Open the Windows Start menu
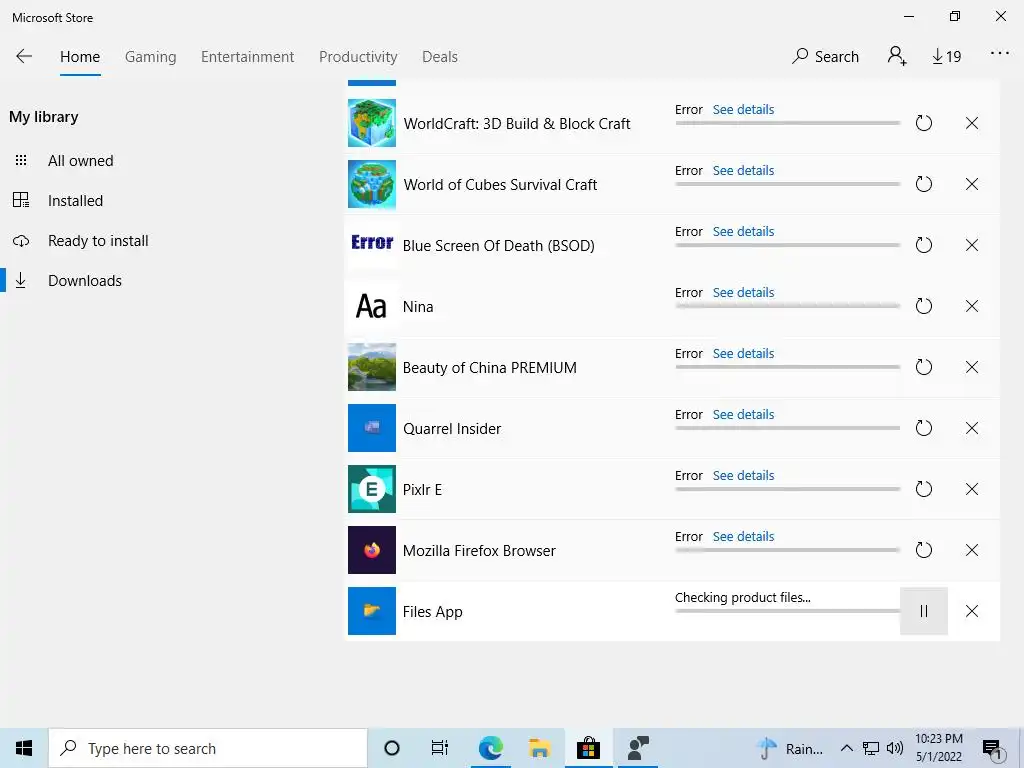The width and height of the screenshot is (1024, 768). (x=24, y=748)
